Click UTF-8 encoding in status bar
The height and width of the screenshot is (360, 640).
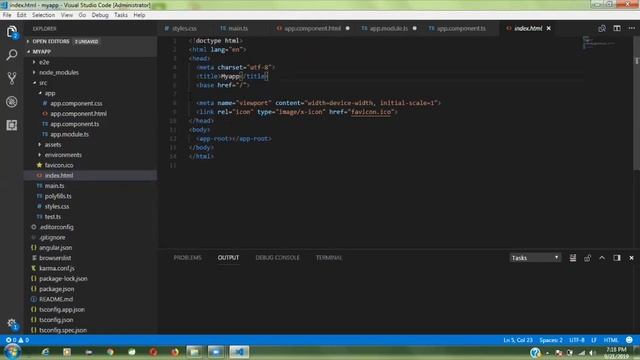[577, 340]
